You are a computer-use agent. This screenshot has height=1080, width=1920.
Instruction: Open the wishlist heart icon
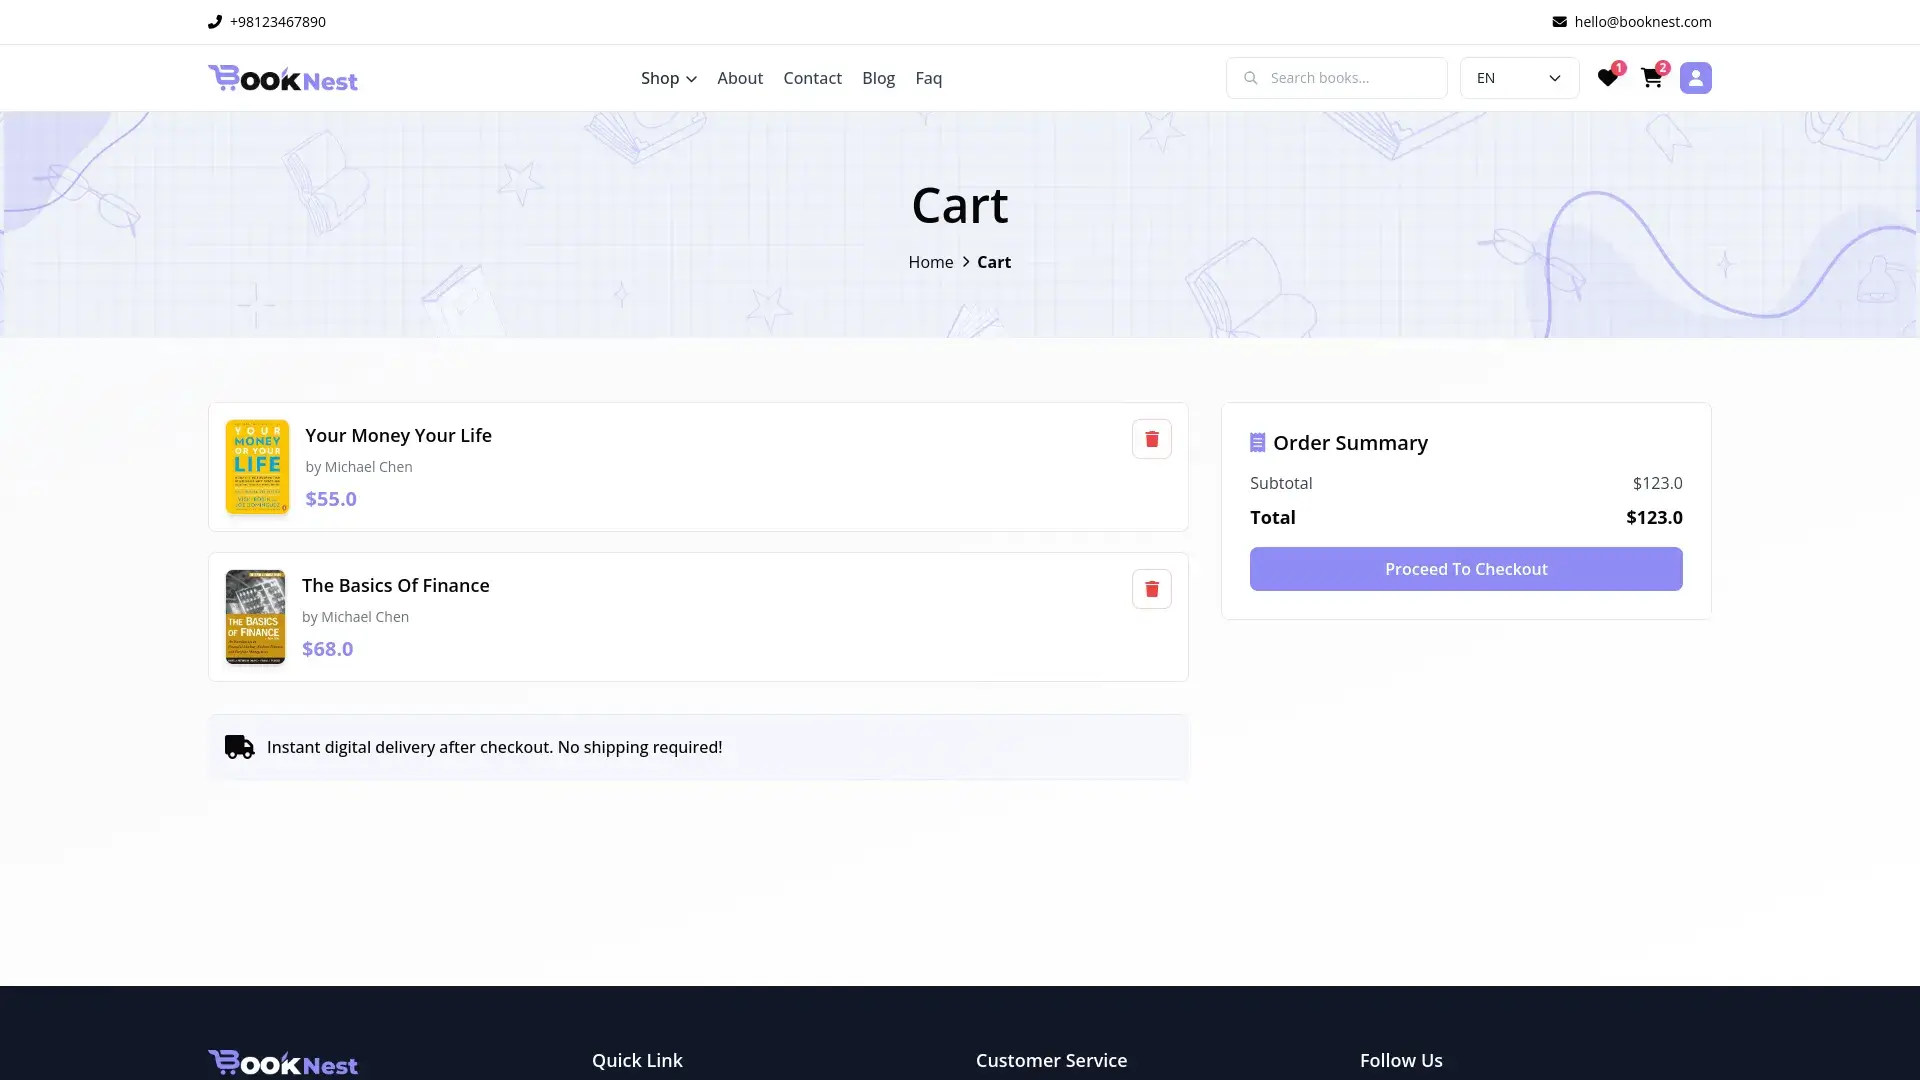click(x=1607, y=78)
